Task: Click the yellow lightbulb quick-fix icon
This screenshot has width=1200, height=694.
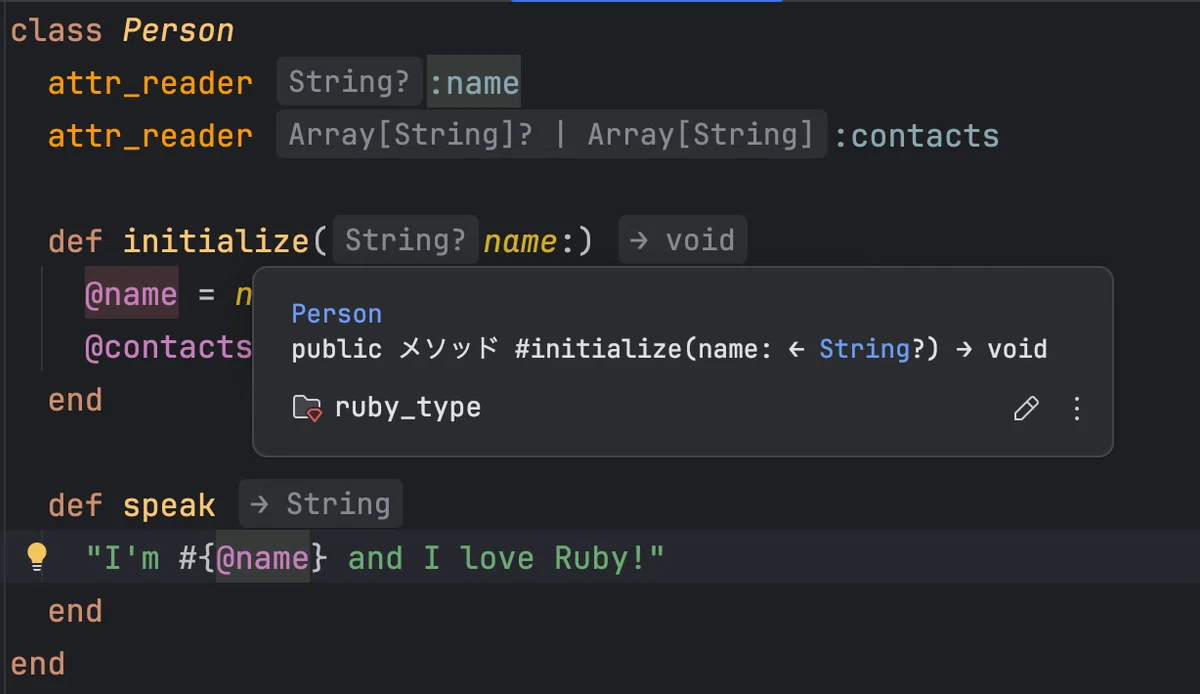Action: coord(37,557)
